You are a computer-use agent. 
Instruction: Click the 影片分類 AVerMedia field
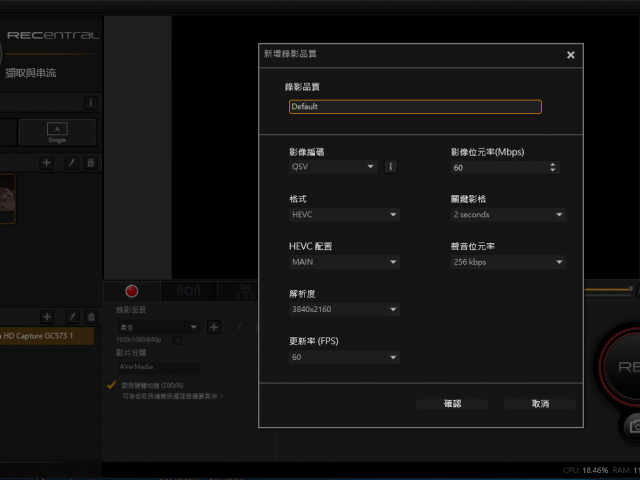click(x=158, y=367)
